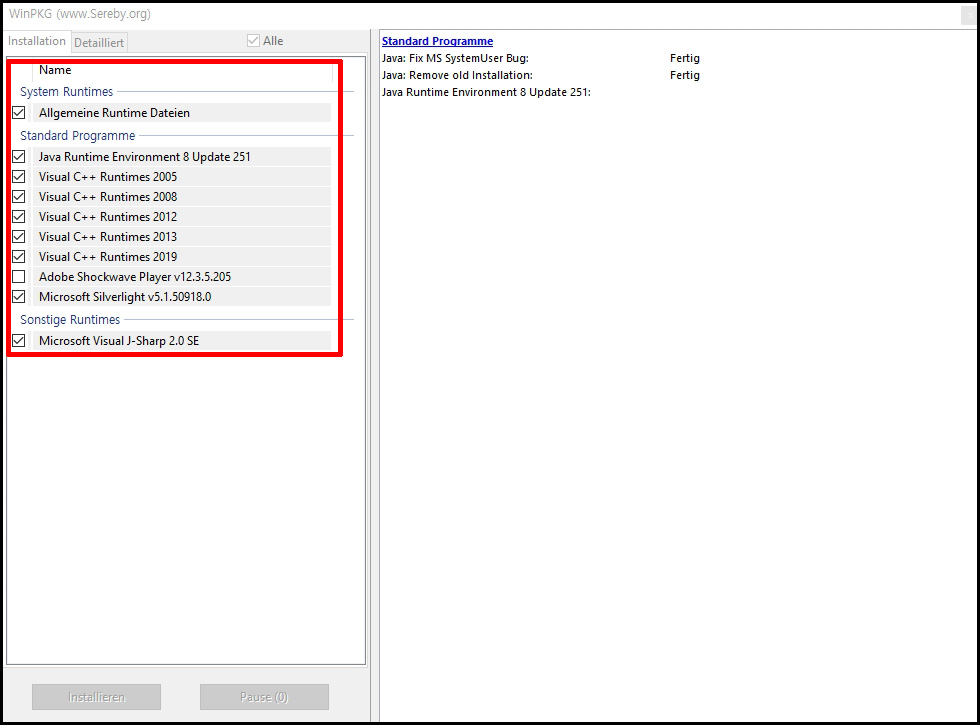The height and width of the screenshot is (725, 980).
Task: Select Visual C++ Runtimes 2019 row
Action: [x=181, y=256]
